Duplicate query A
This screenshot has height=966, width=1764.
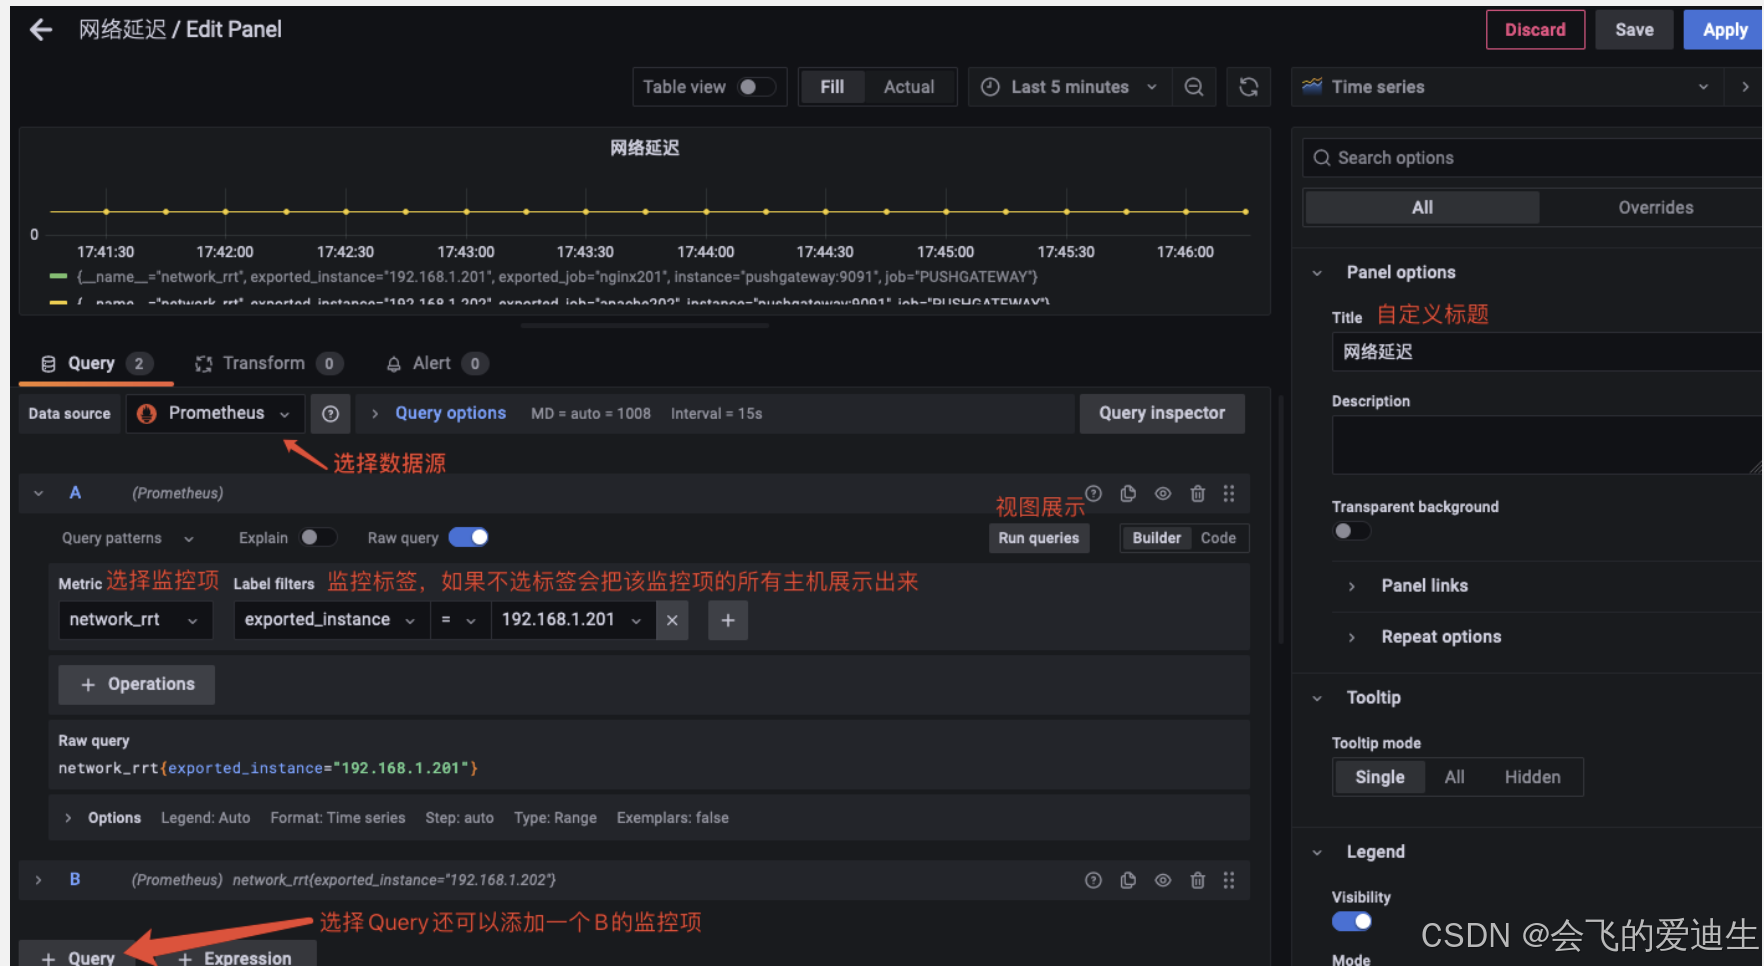click(1128, 493)
